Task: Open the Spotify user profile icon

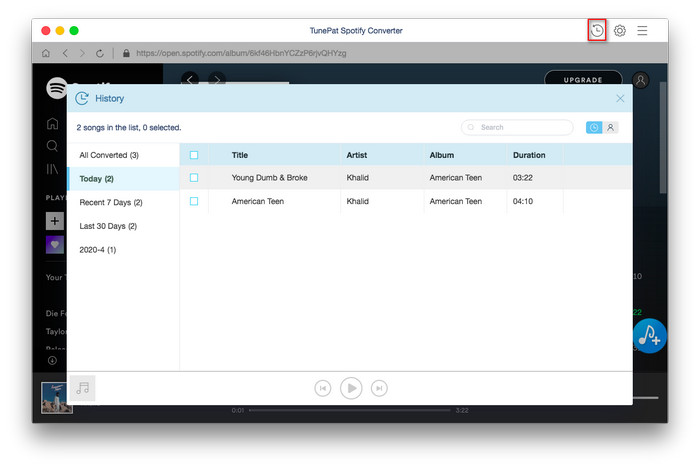Action: (641, 80)
